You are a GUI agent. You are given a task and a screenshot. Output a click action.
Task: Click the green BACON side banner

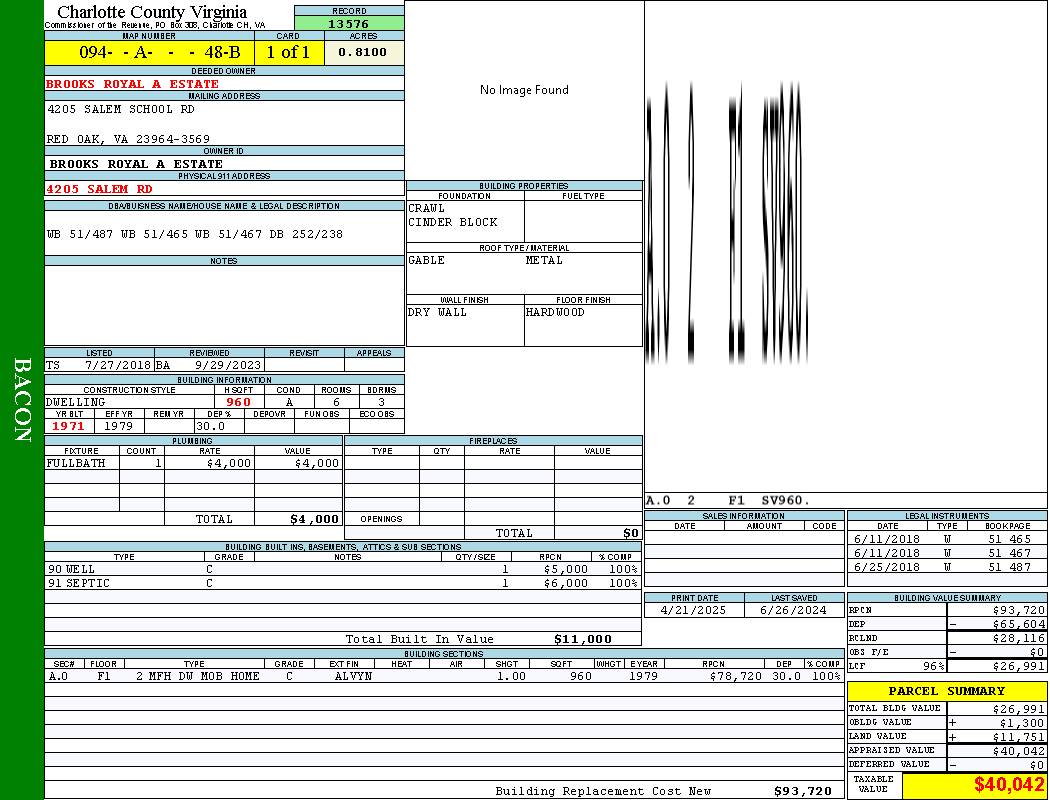click(x=22, y=400)
